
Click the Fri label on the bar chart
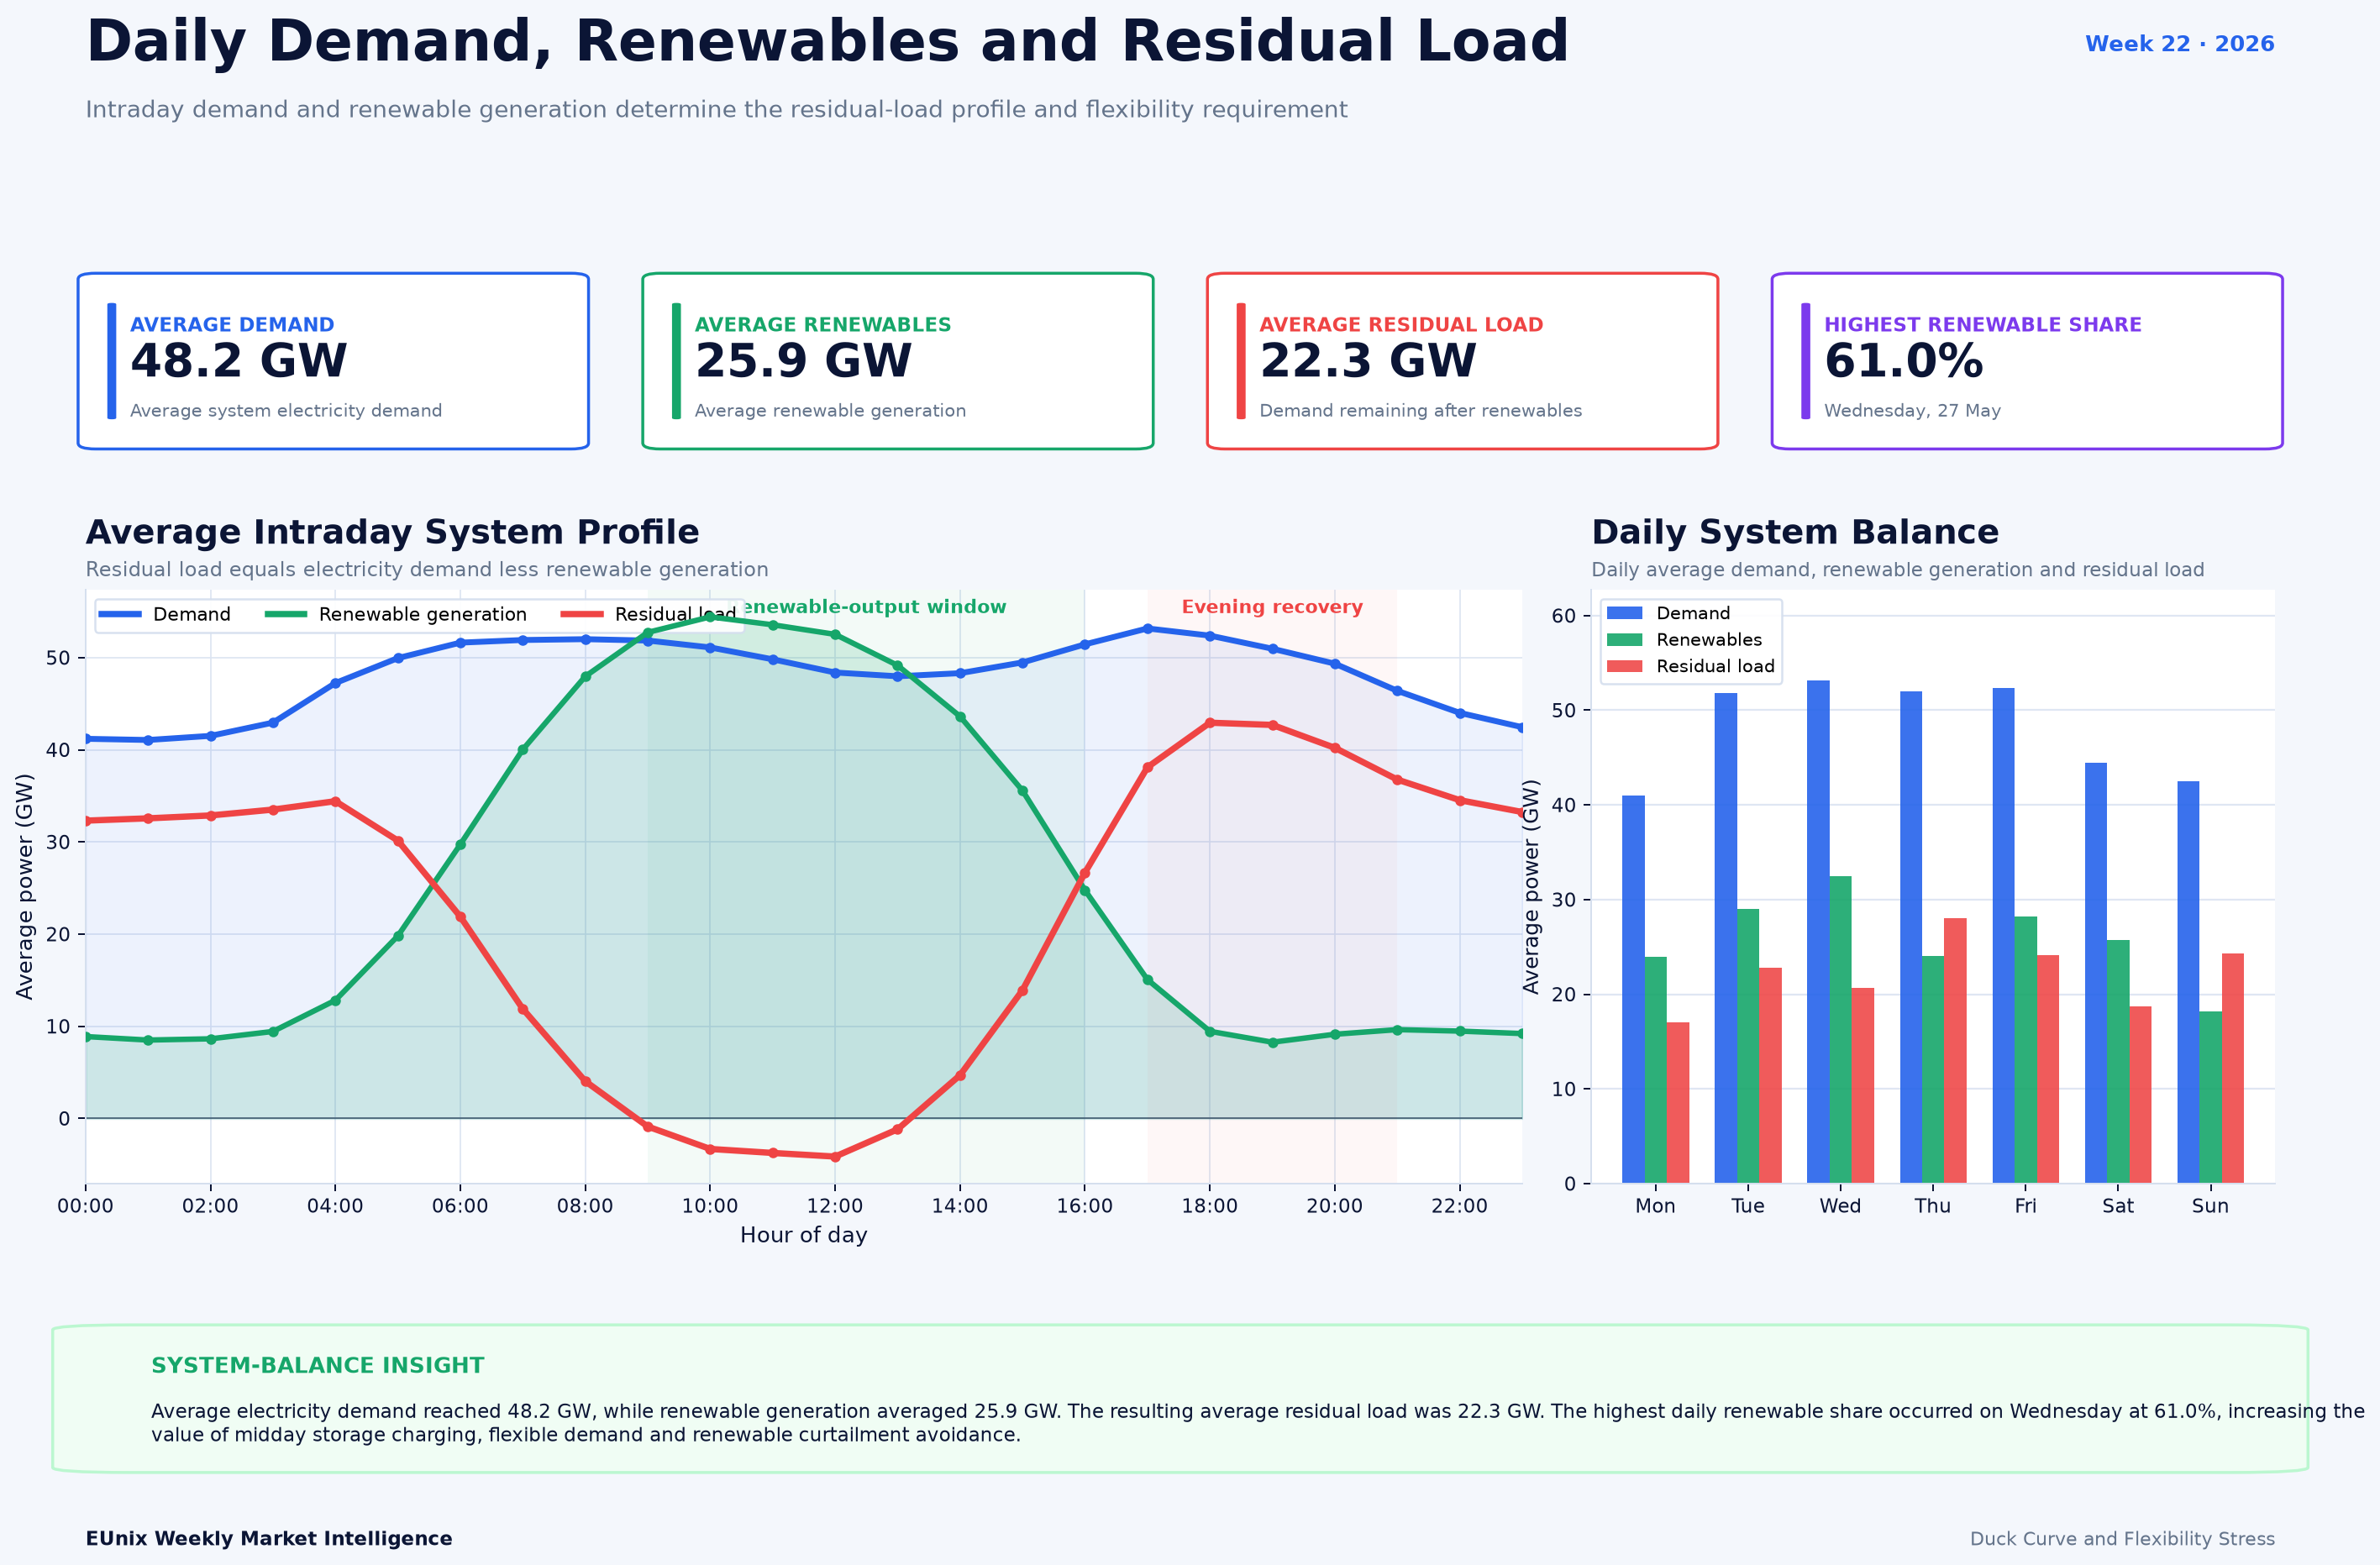pos(2025,1206)
